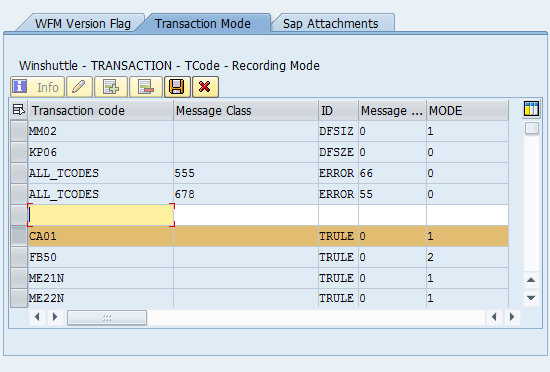Open the Sap Attachments tab
This screenshot has height=372, width=550.
point(330,23)
